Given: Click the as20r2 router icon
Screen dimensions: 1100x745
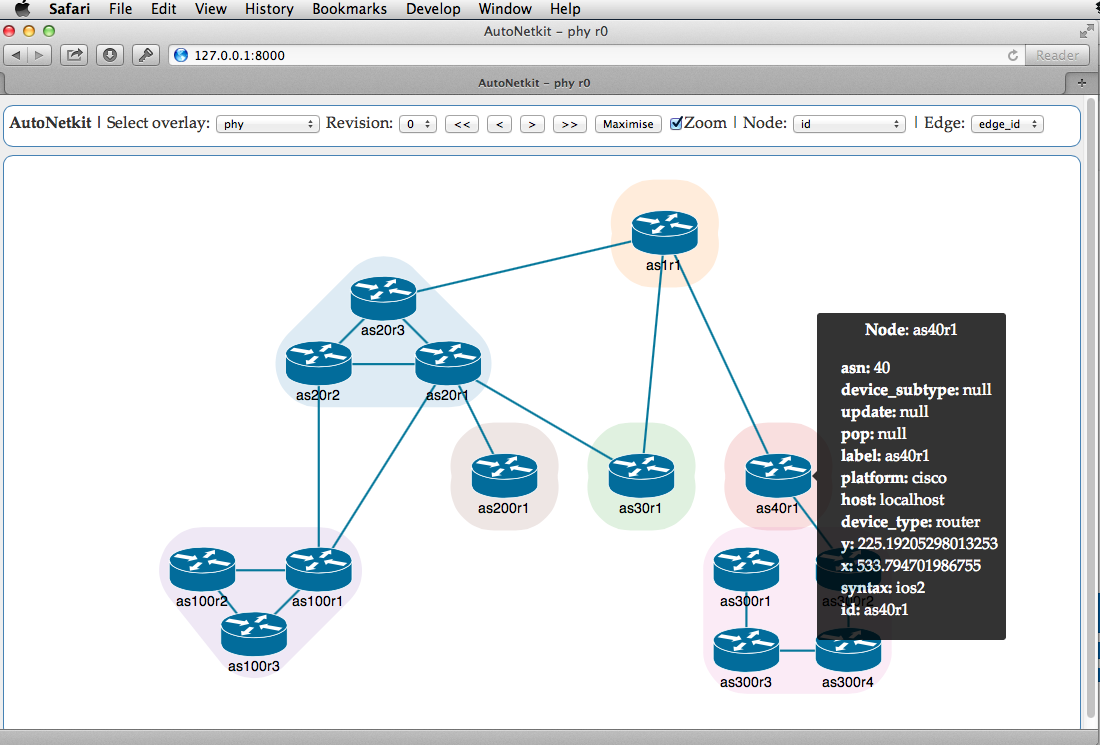Looking at the screenshot, I should coord(318,363).
